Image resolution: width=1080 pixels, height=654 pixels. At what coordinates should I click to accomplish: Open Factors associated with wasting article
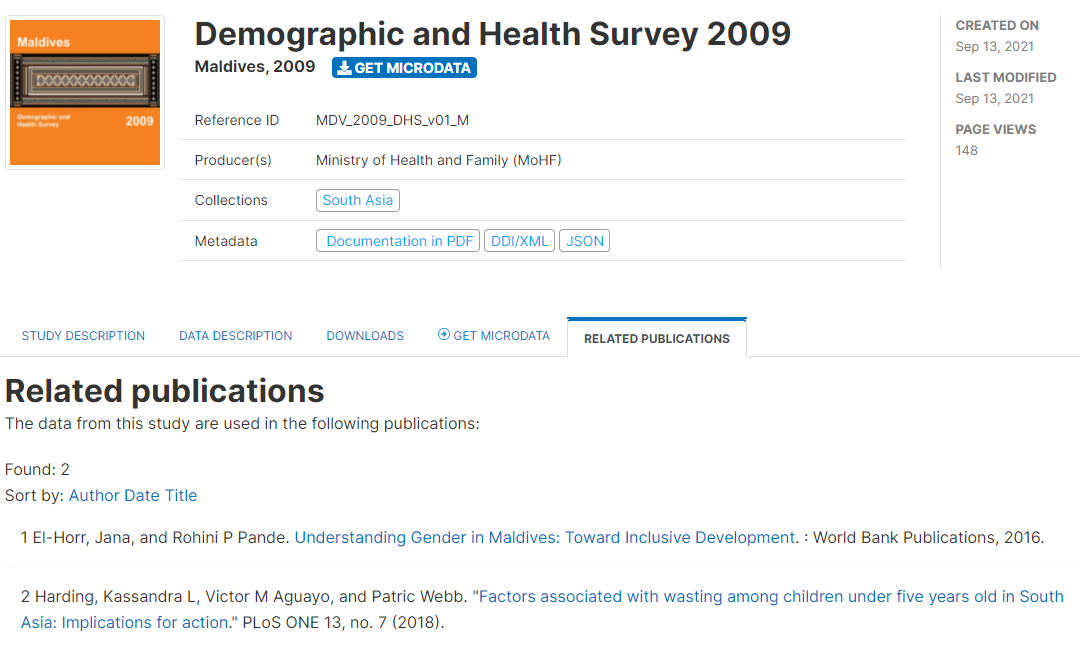tap(542, 609)
